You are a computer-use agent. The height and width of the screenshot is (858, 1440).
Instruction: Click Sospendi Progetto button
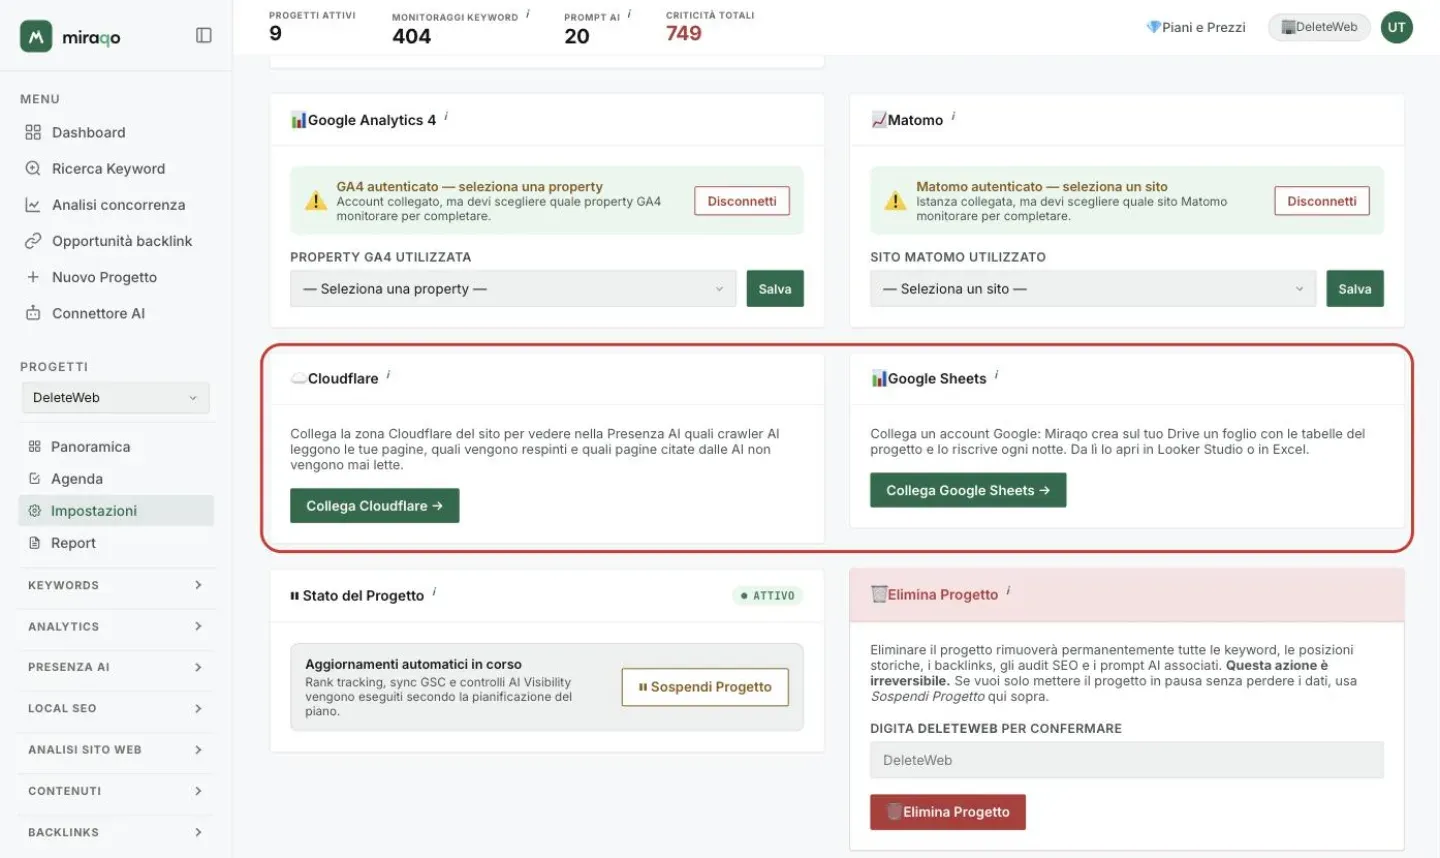pos(705,687)
